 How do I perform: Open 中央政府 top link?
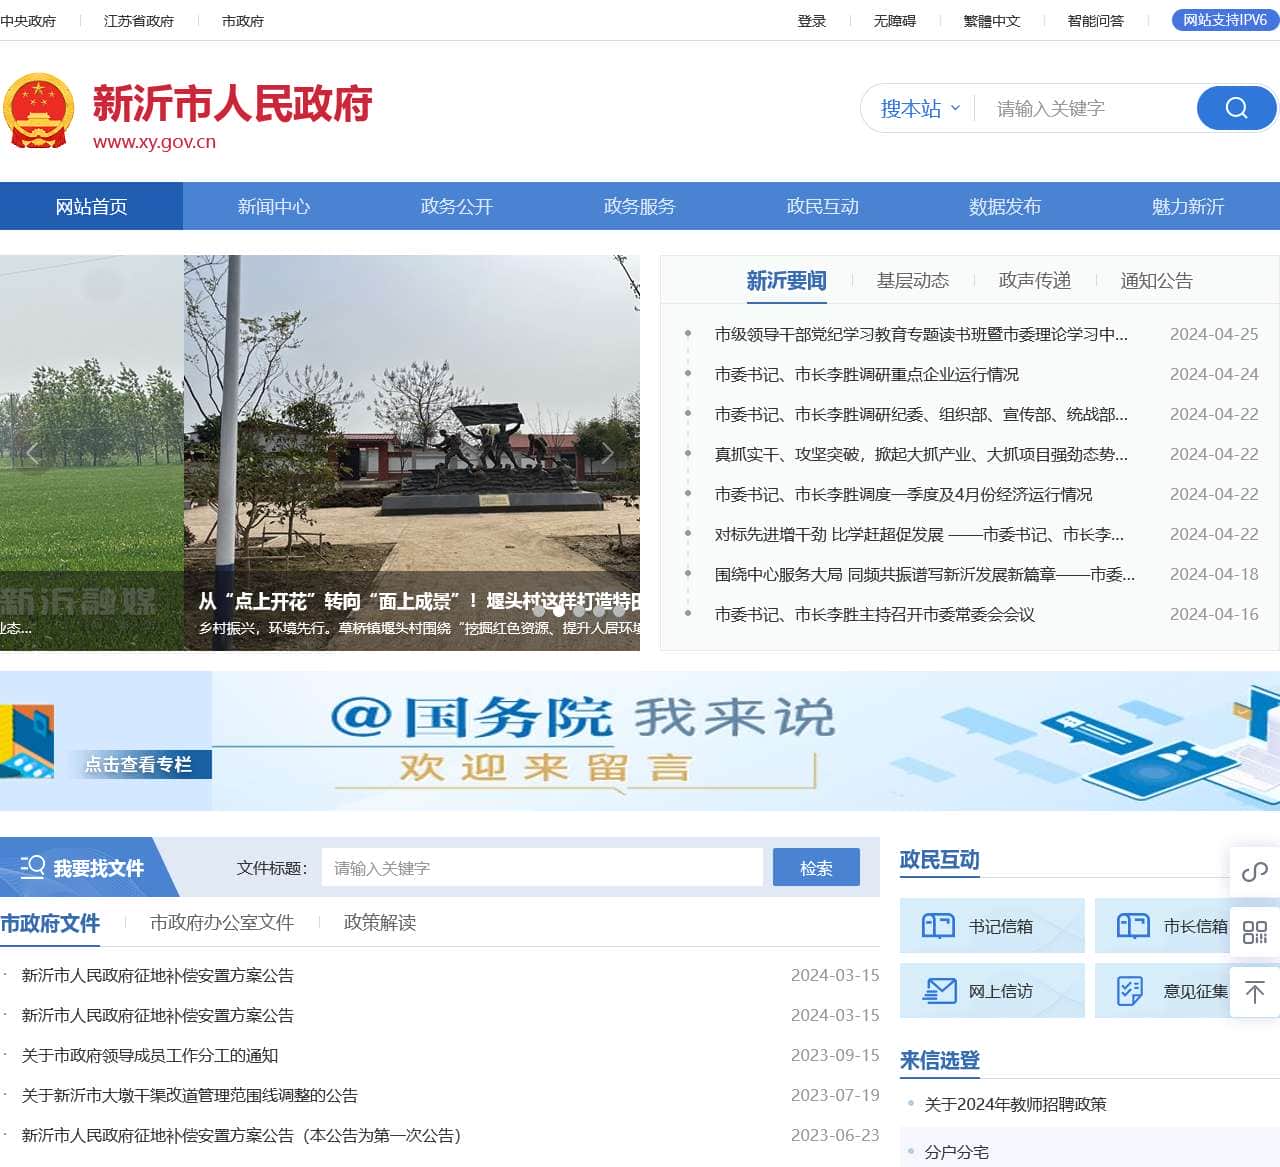(x=28, y=21)
